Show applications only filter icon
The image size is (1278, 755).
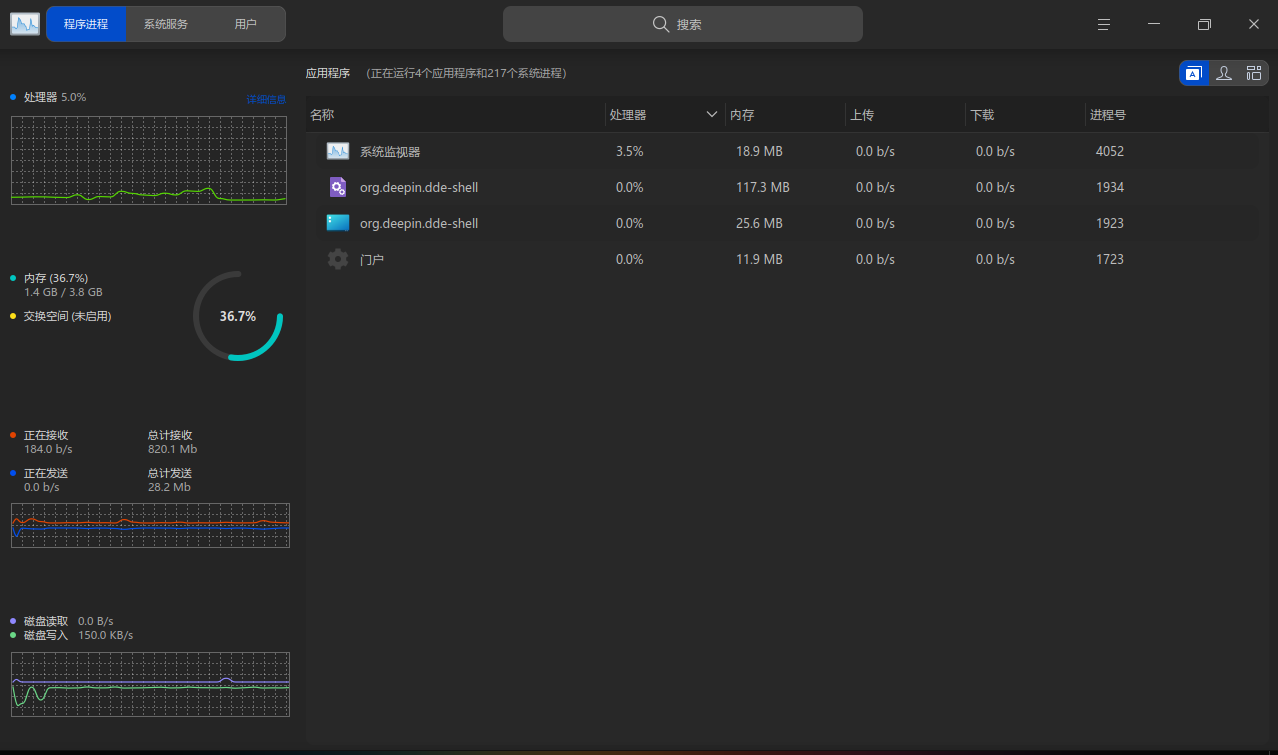(x=1193, y=73)
